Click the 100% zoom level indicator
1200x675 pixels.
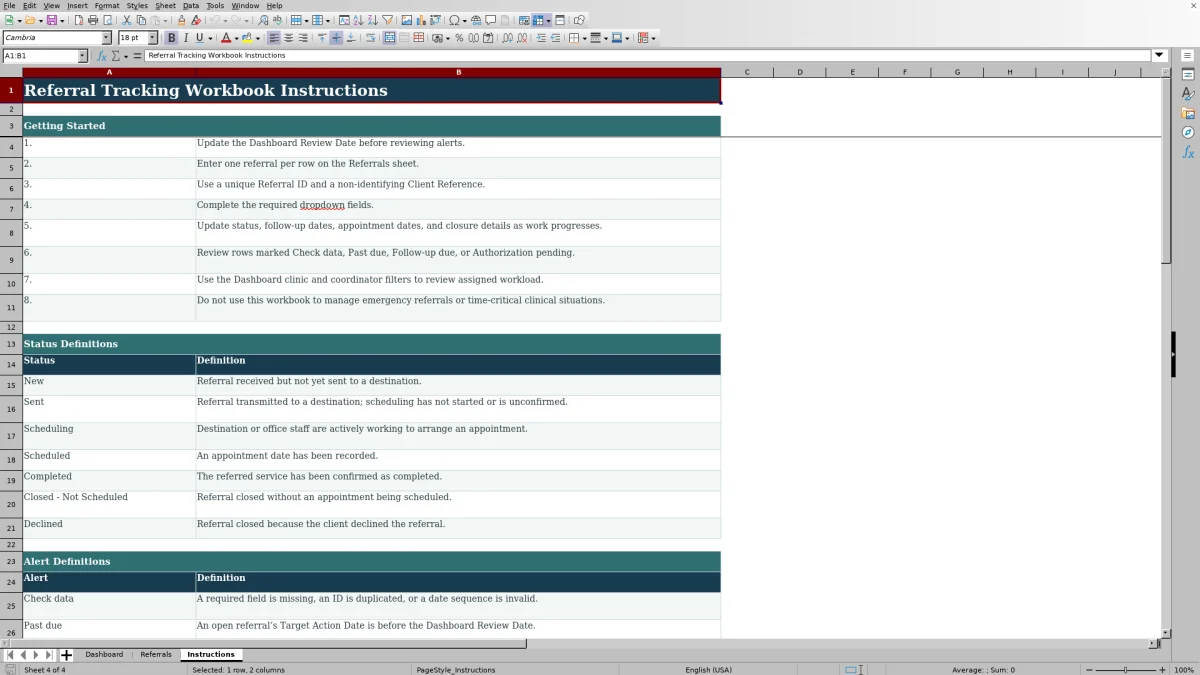tap(1183, 669)
